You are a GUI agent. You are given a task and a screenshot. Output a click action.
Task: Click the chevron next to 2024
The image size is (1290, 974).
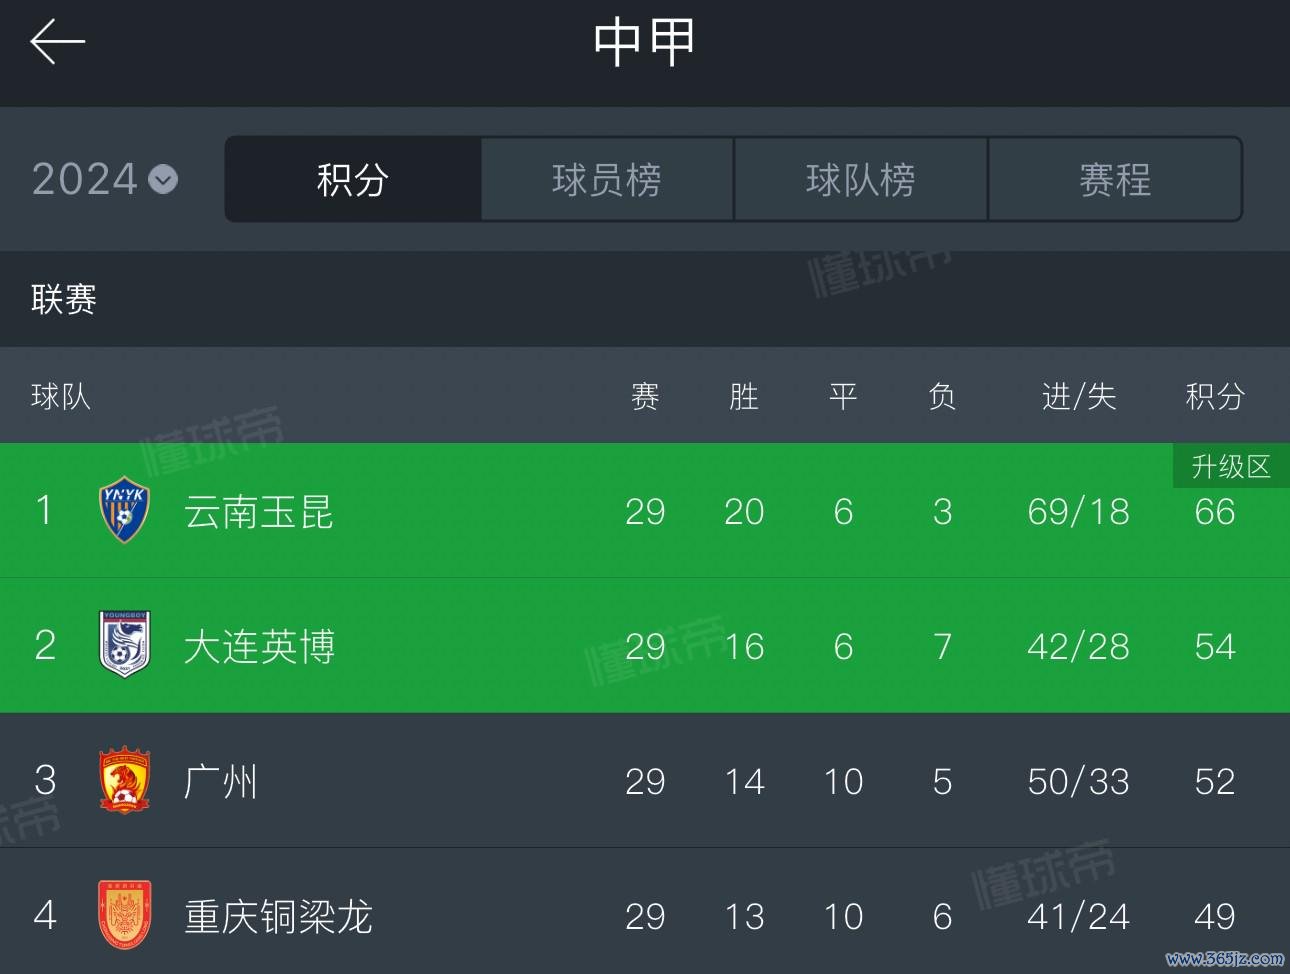pyautogui.click(x=163, y=180)
